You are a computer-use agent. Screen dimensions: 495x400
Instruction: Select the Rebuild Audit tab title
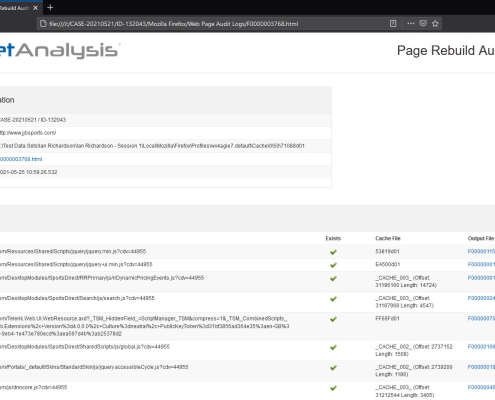(15, 8)
